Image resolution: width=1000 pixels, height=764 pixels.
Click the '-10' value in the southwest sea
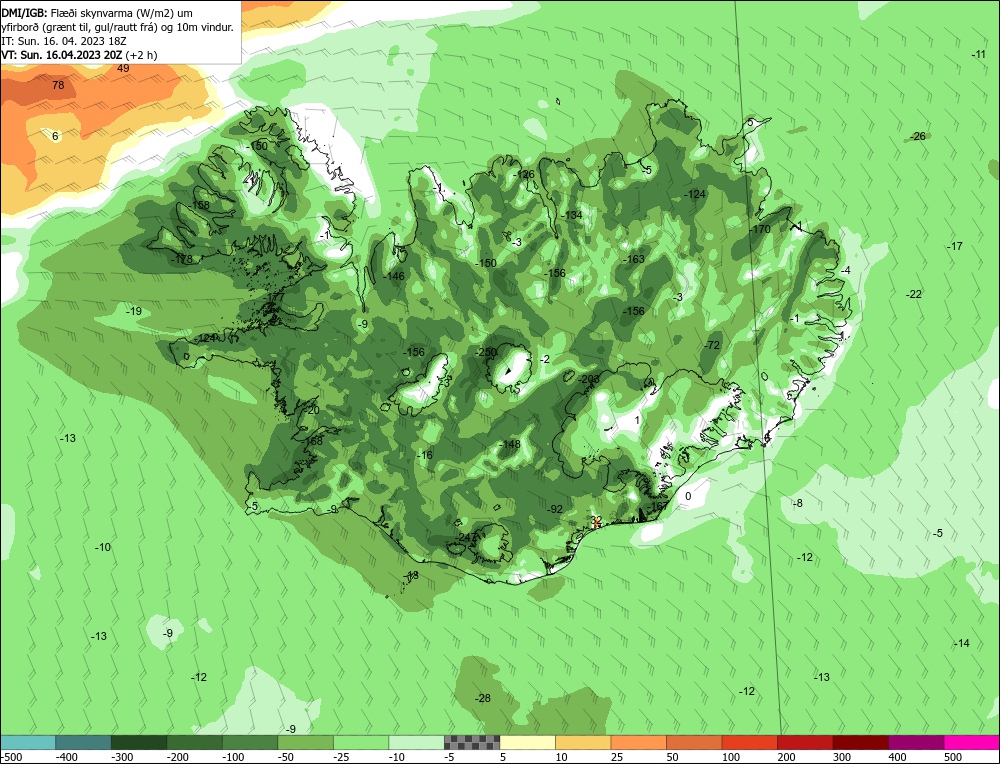(x=103, y=547)
